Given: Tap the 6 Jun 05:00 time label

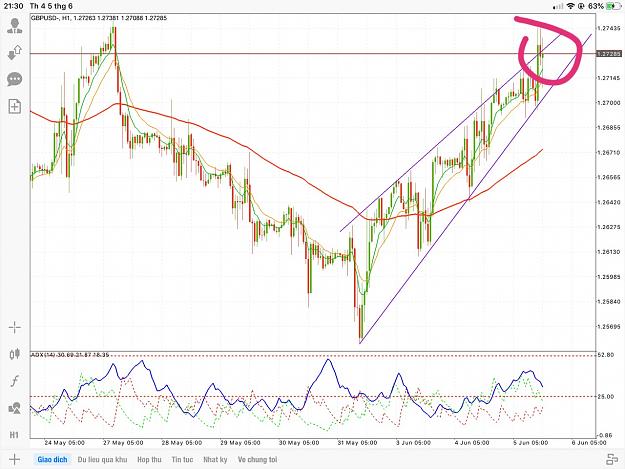Looking at the screenshot, I should pyautogui.click(x=589, y=443).
